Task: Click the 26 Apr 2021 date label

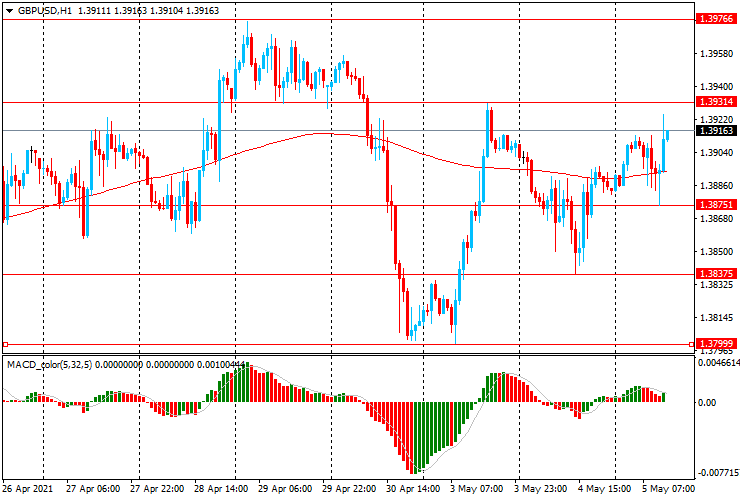Action: (x=28, y=488)
